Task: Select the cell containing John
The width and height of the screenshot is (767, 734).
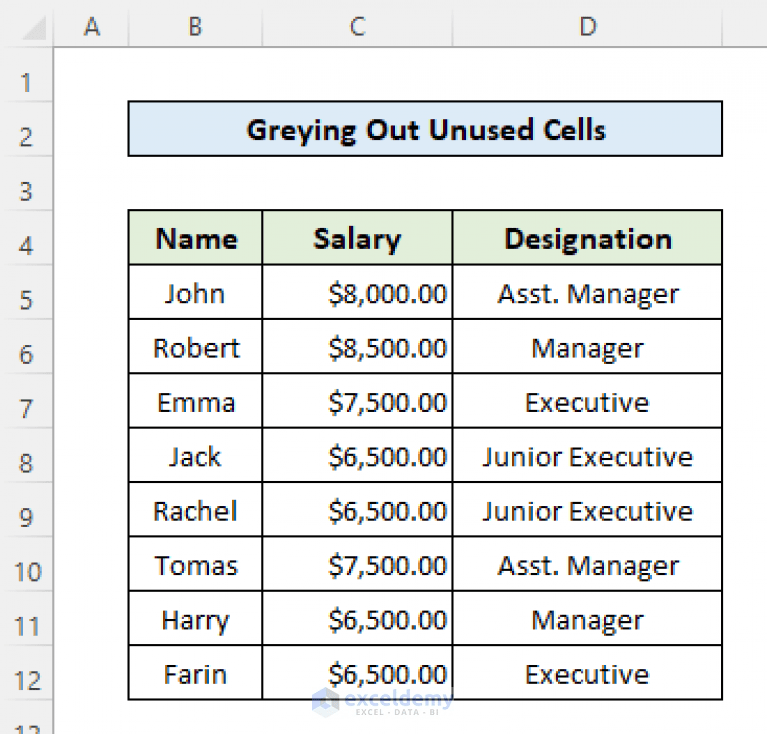Action: 195,292
